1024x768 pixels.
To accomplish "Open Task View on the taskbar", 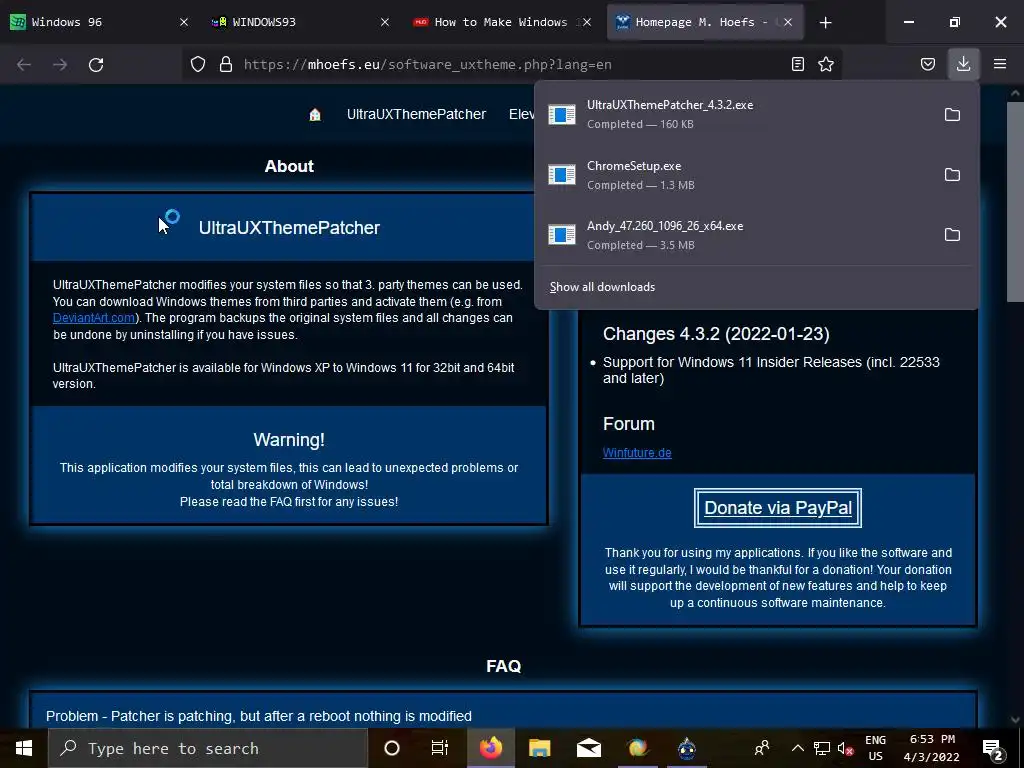I will 440,748.
